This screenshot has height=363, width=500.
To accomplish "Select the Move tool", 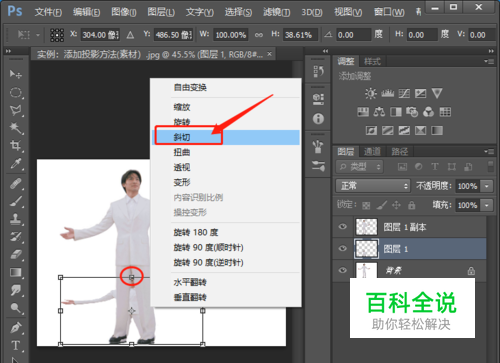I will 15,74.
